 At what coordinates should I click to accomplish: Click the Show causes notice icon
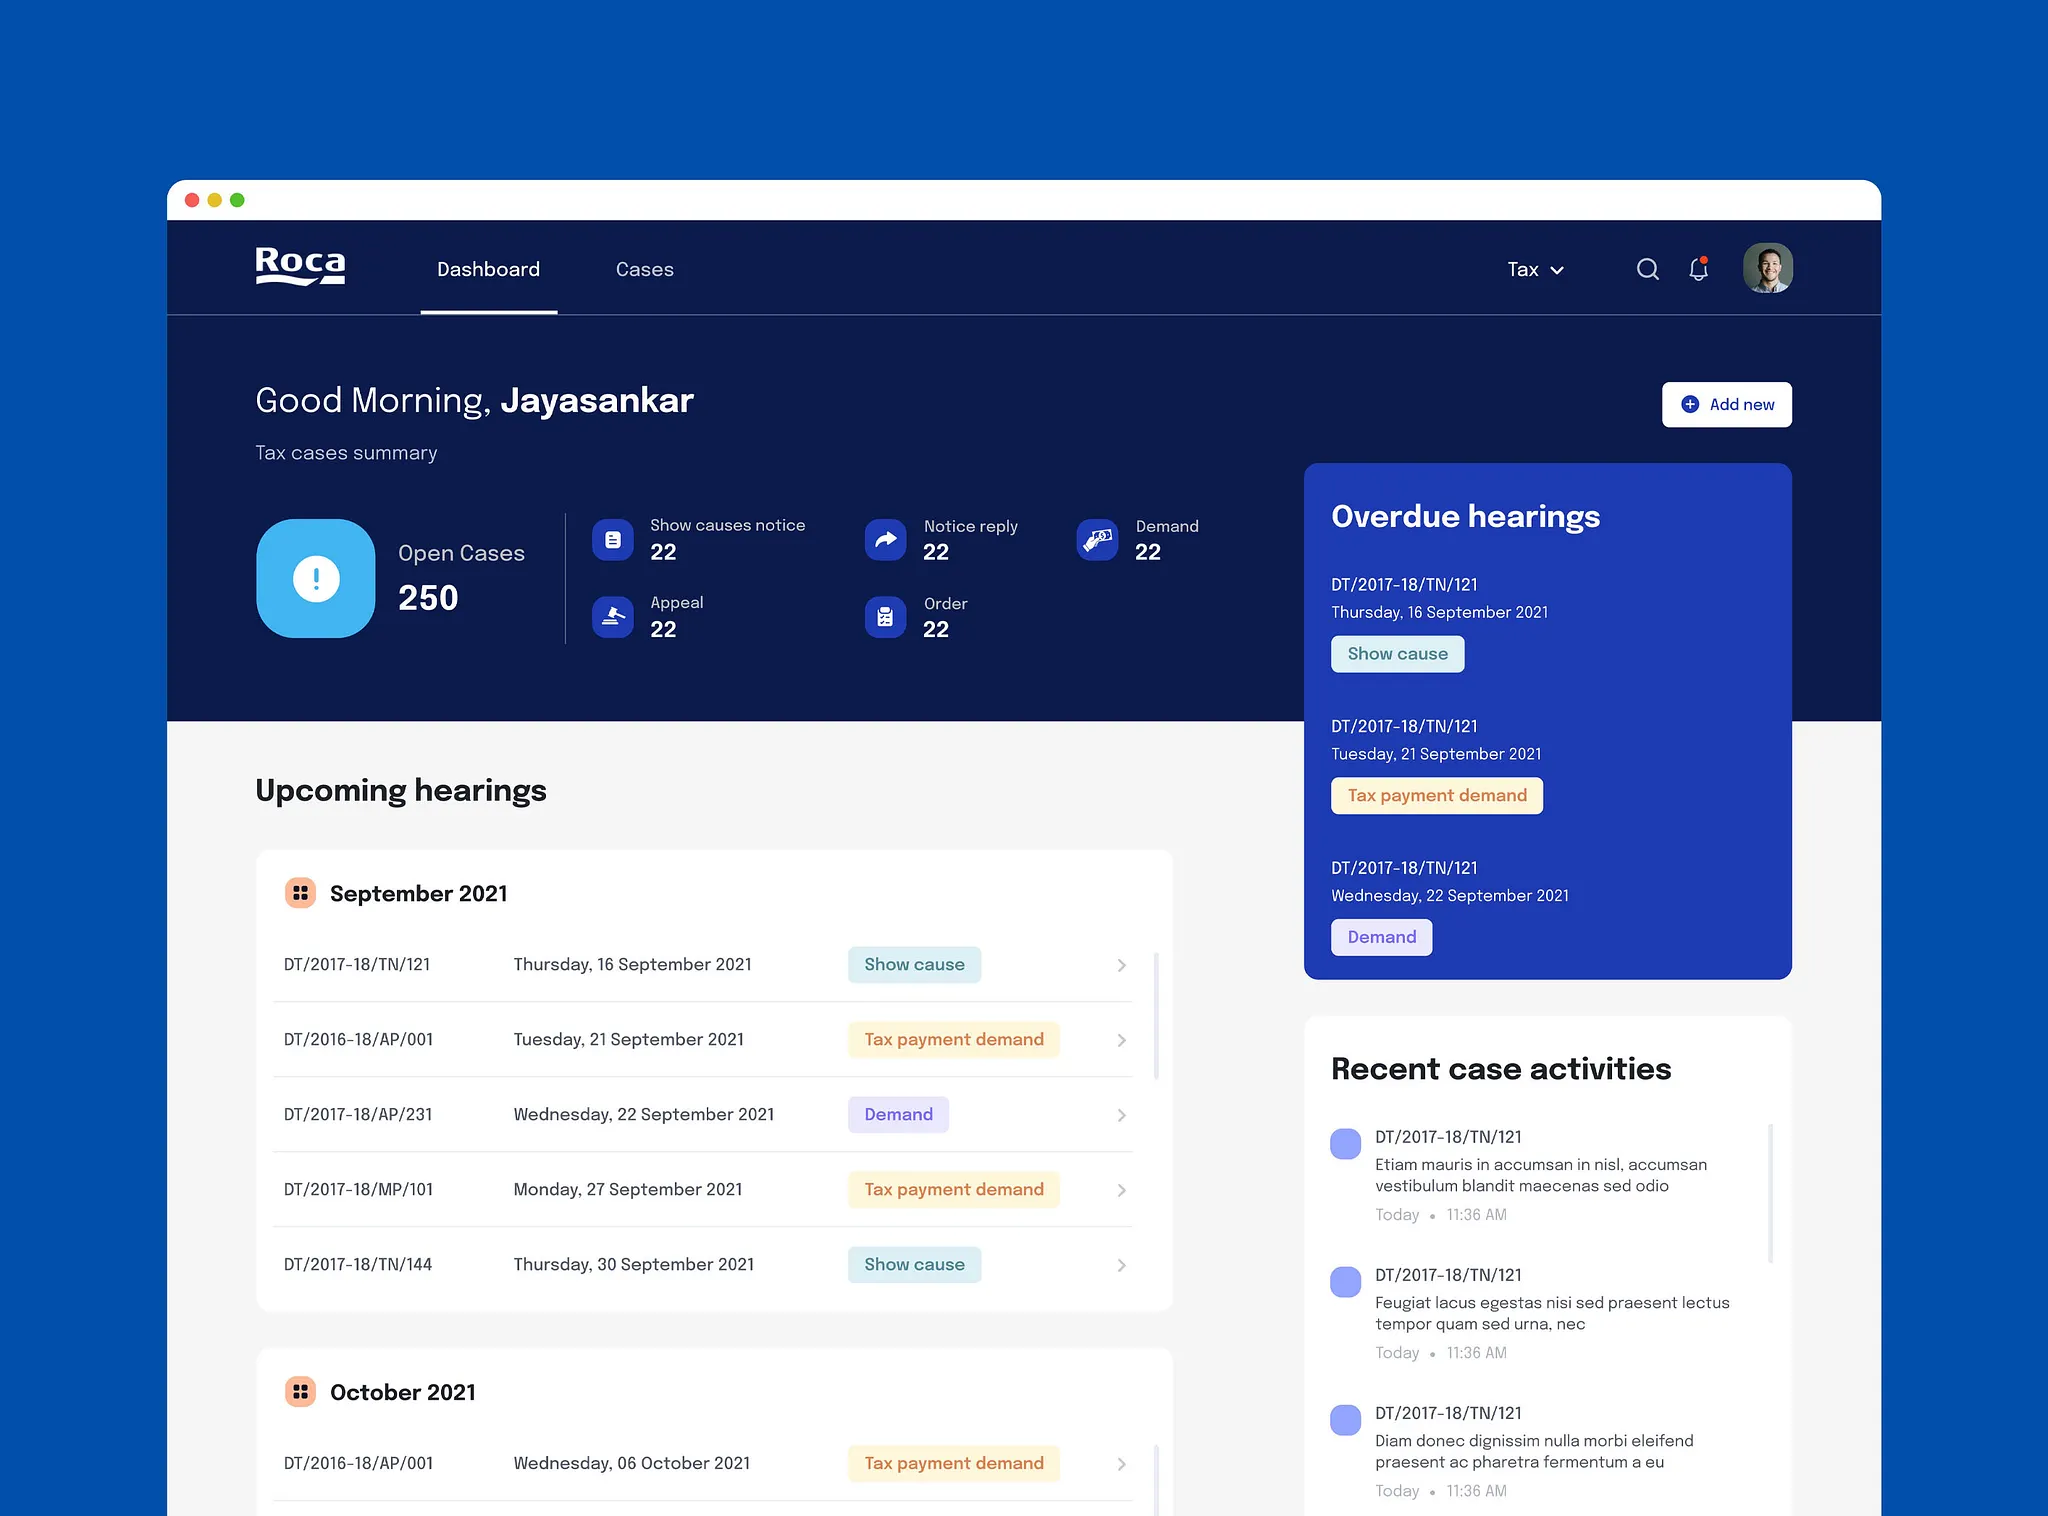pyautogui.click(x=613, y=540)
